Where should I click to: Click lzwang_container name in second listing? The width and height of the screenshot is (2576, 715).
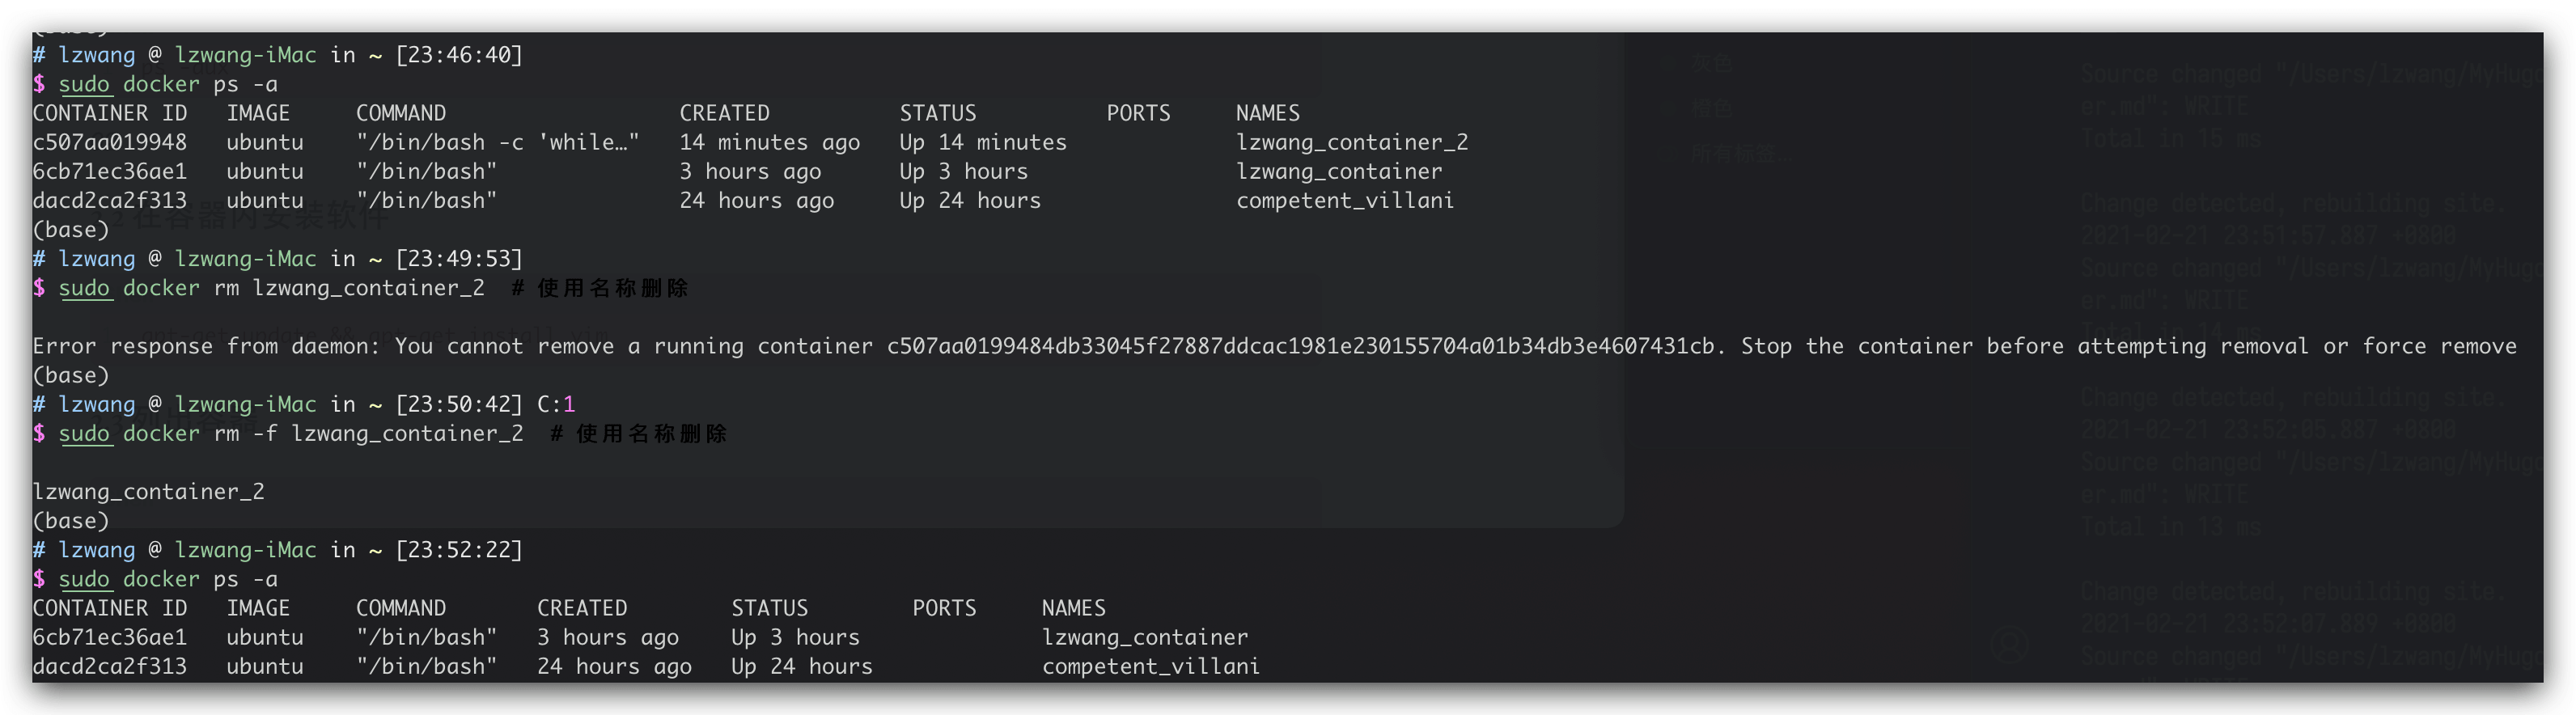pyautogui.click(x=1145, y=637)
